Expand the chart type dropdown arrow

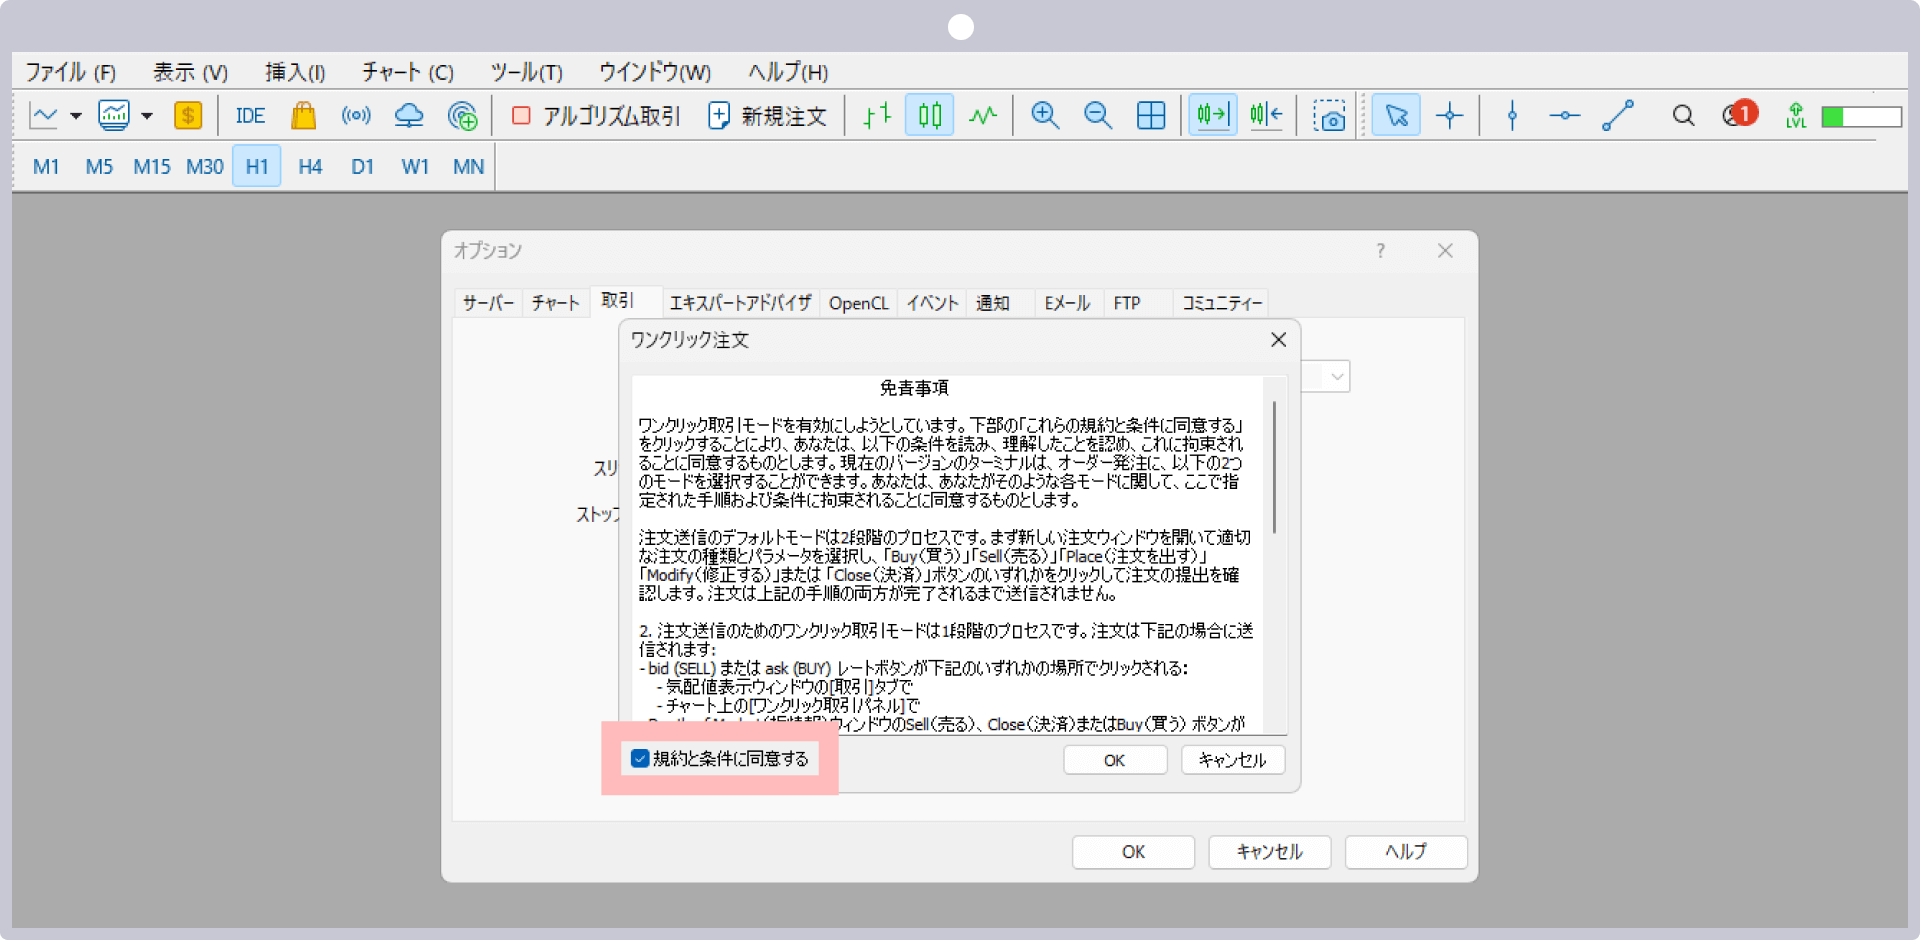point(76,116)
